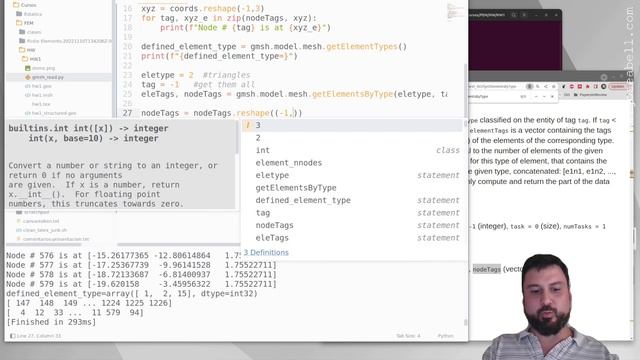Click the defined_element_type output line
640x360 pixels.
(132, 293)
